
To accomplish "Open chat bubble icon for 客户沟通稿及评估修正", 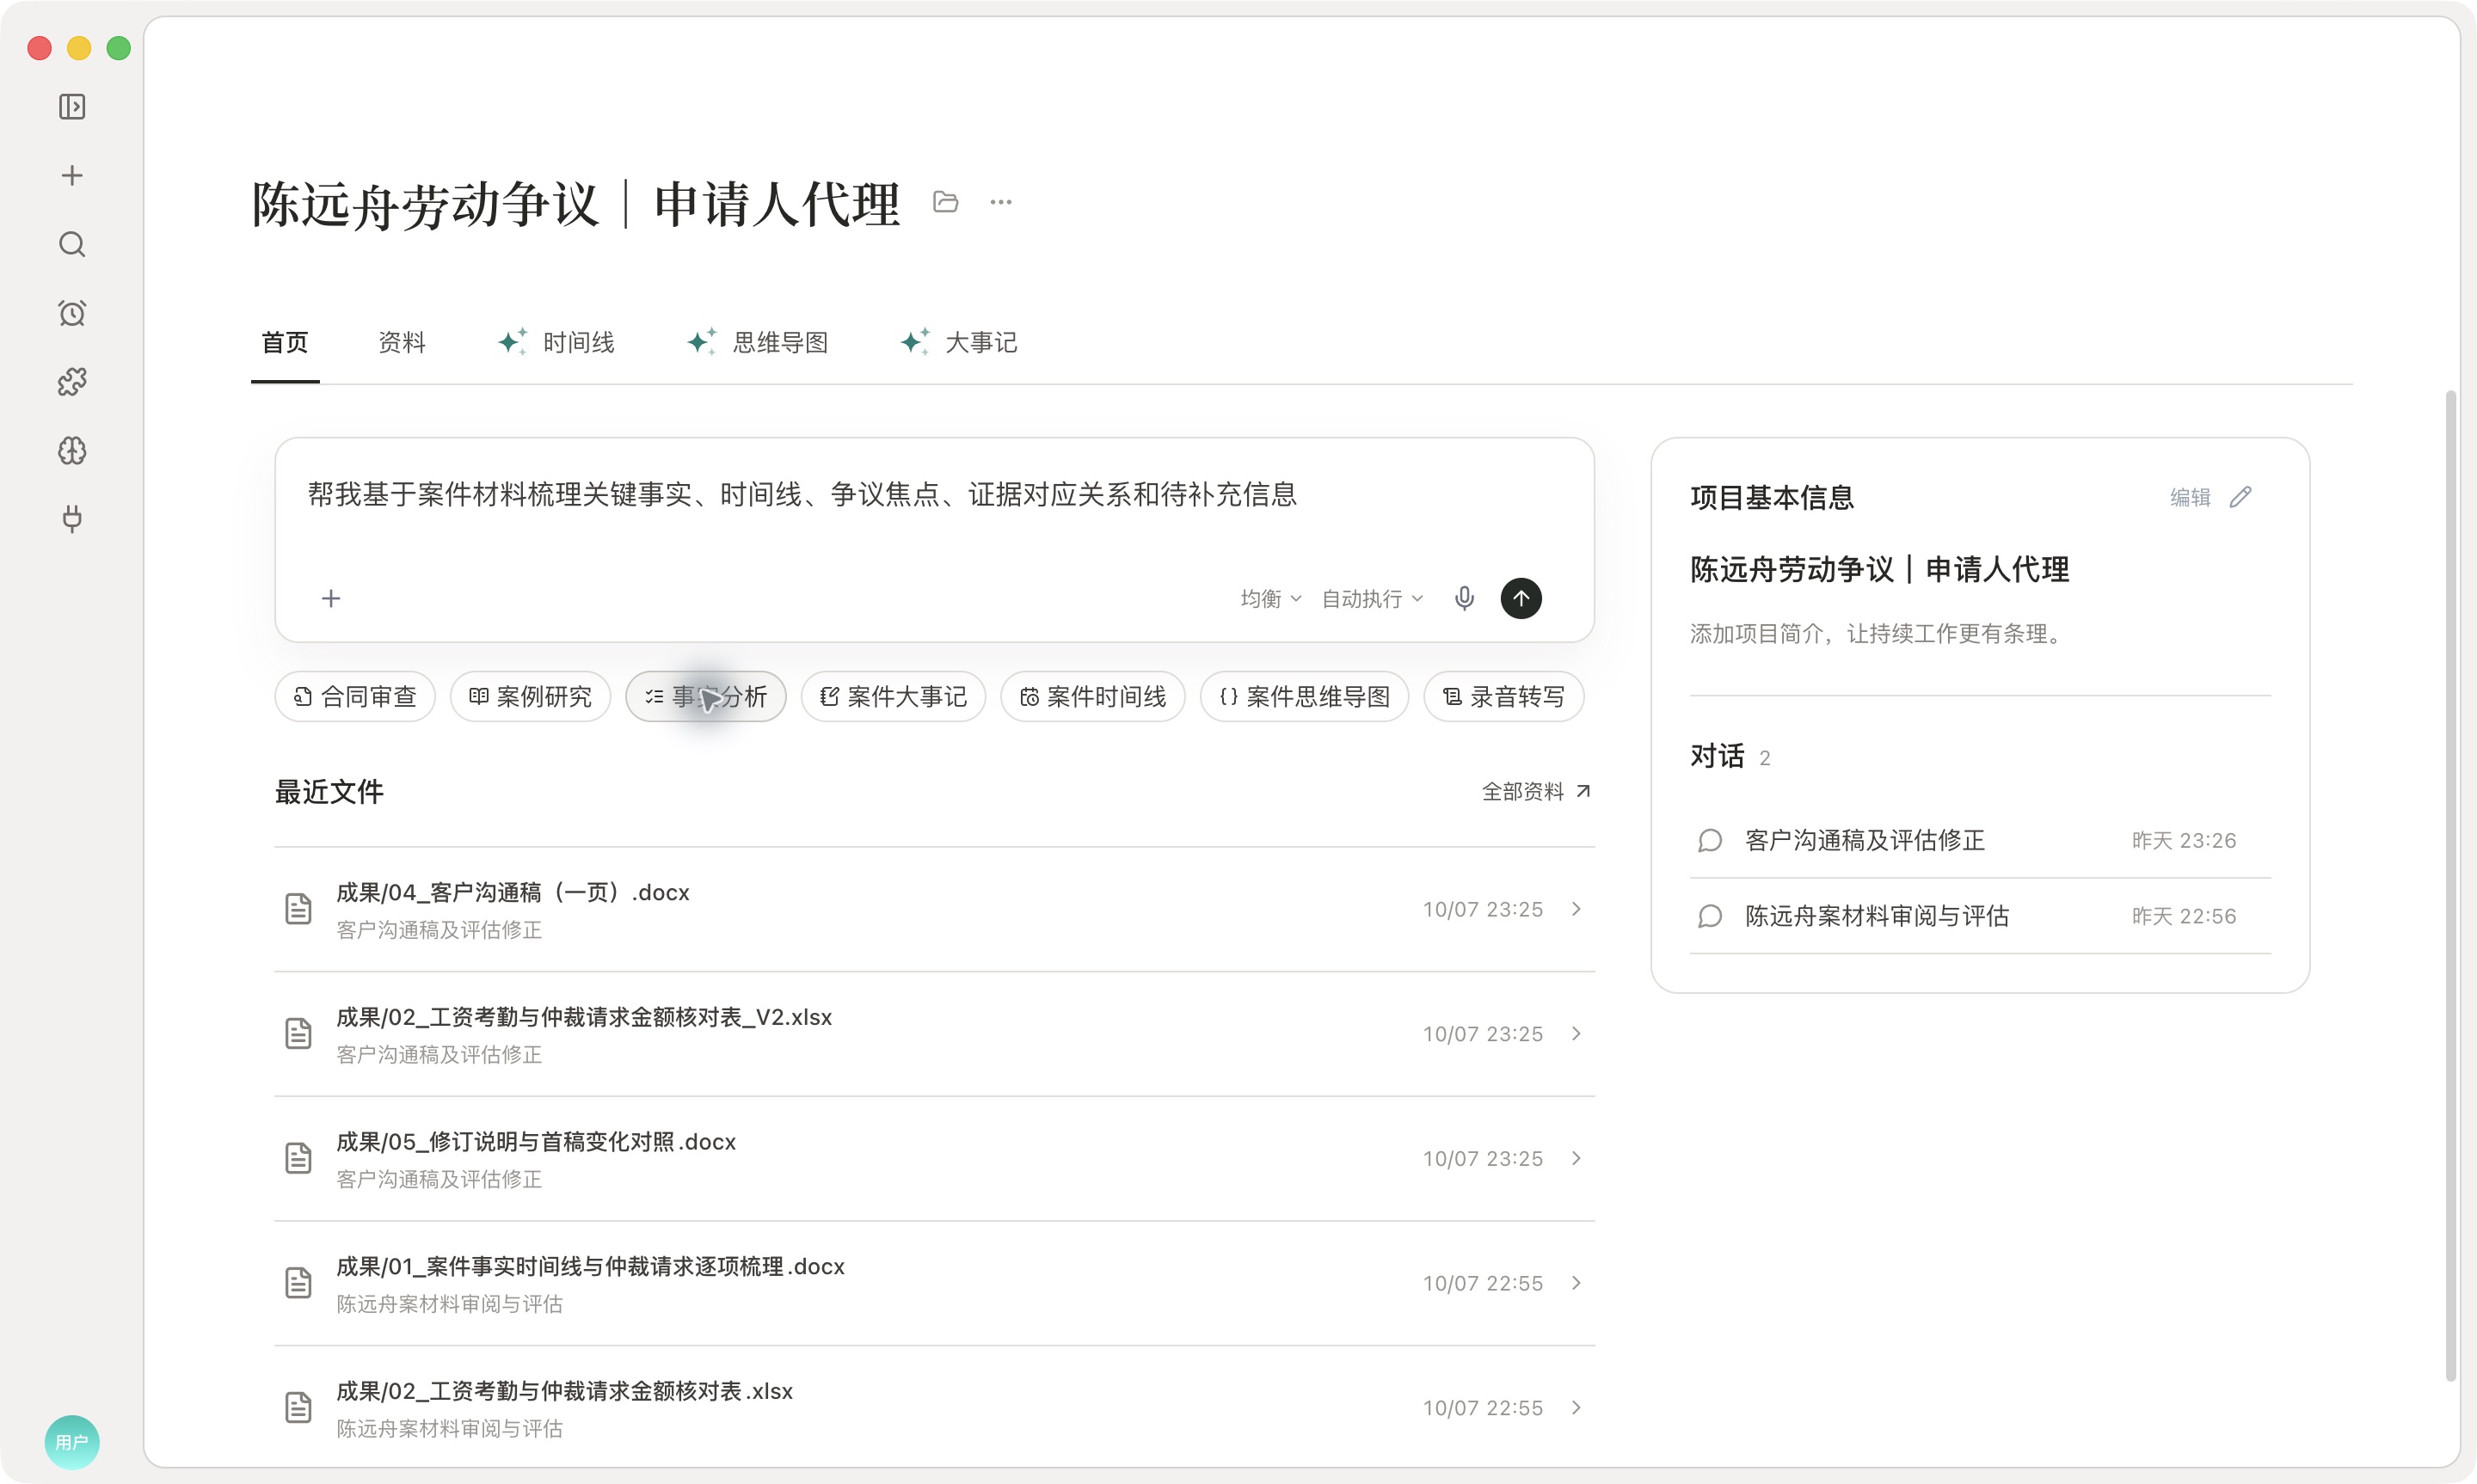I will (1710, 840).
